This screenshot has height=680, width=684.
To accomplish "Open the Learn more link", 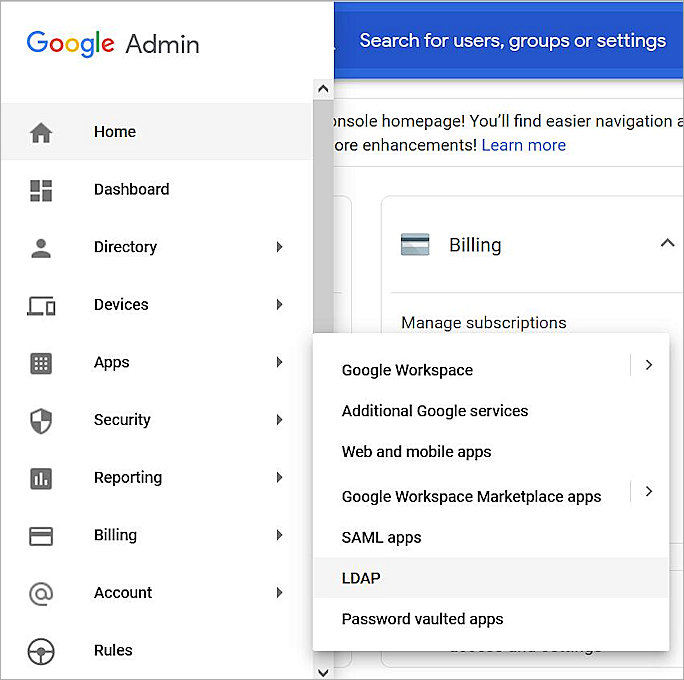I will 523,145.
